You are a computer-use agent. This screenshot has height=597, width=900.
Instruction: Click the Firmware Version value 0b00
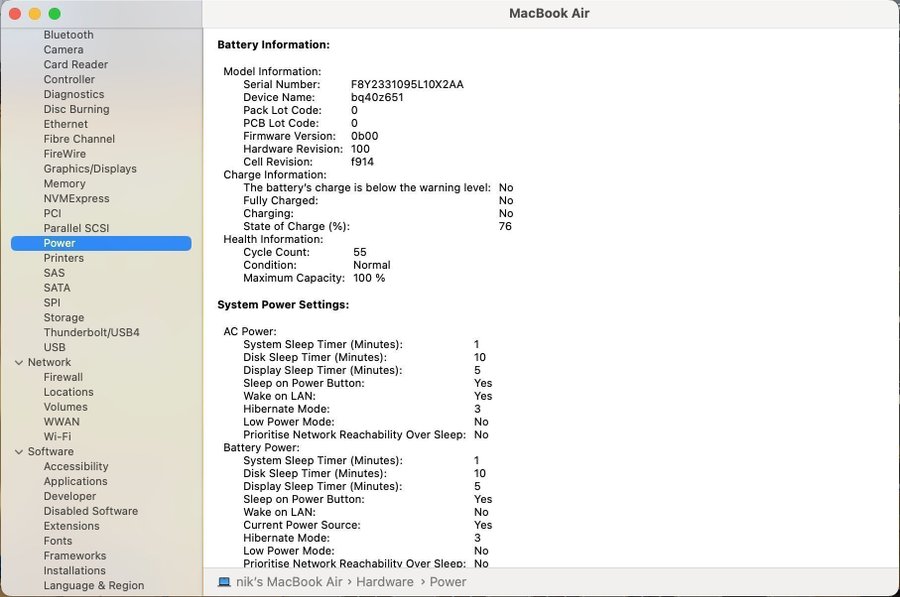(364, 136)
